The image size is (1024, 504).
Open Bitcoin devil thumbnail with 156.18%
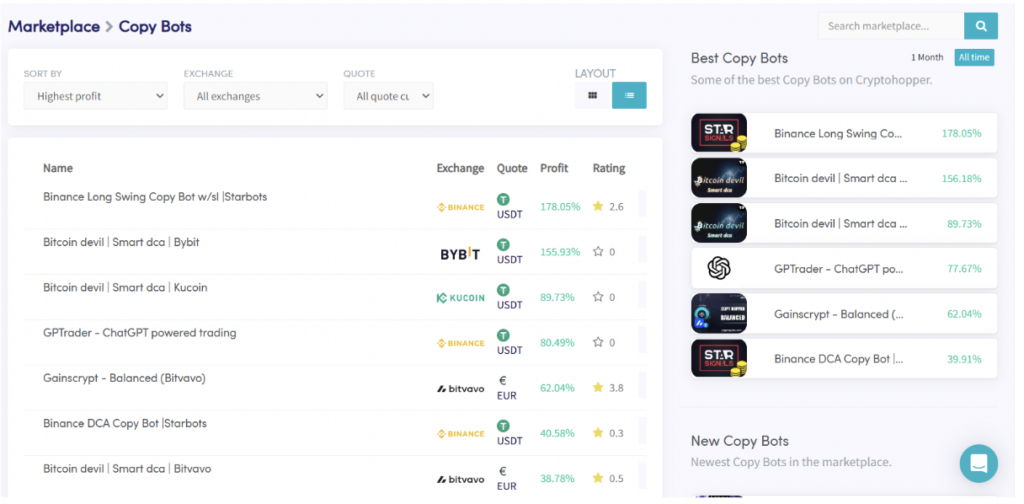tap(719, 178)
